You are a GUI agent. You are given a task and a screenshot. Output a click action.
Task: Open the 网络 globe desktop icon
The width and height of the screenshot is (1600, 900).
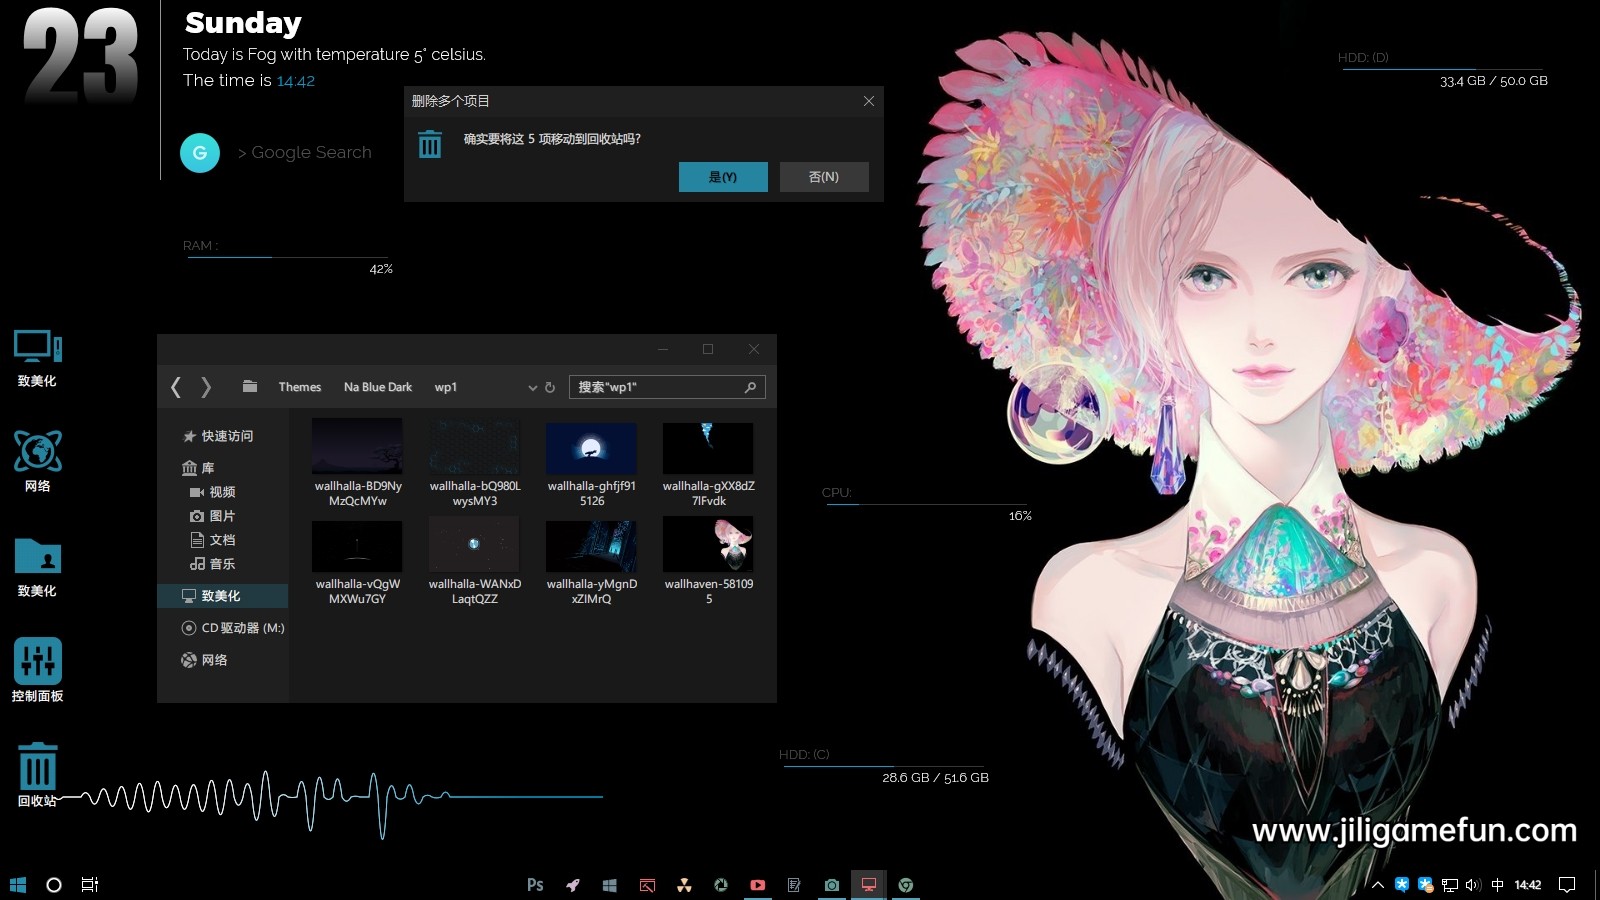[x=37, y=462]
